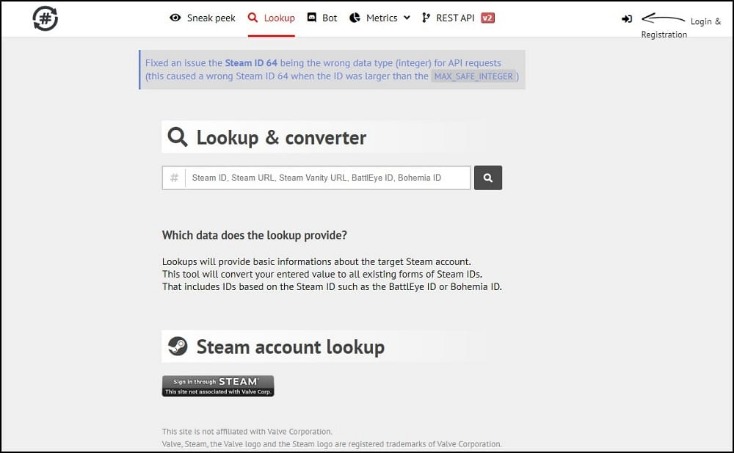734x453 pixels.
Task: Click the login sign-in icon
Action: pos(627,19)
